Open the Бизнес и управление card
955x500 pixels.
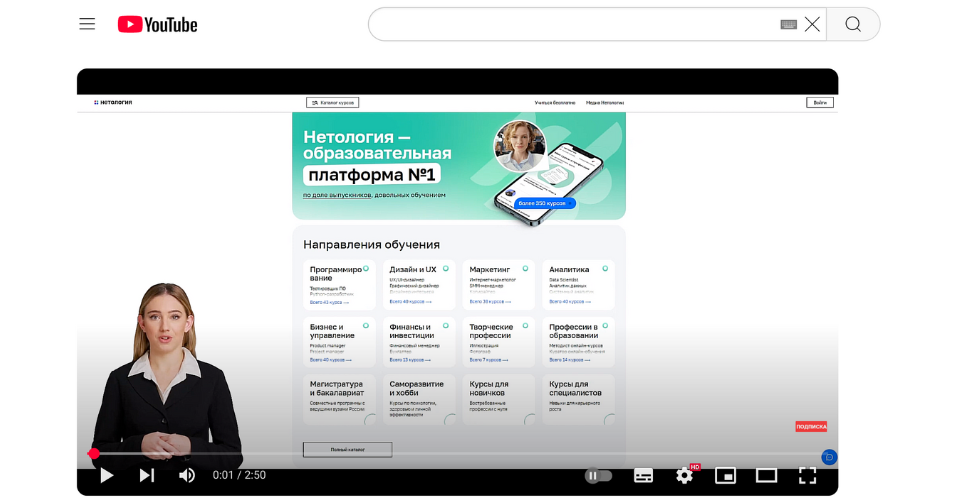[x=339, y=342]
